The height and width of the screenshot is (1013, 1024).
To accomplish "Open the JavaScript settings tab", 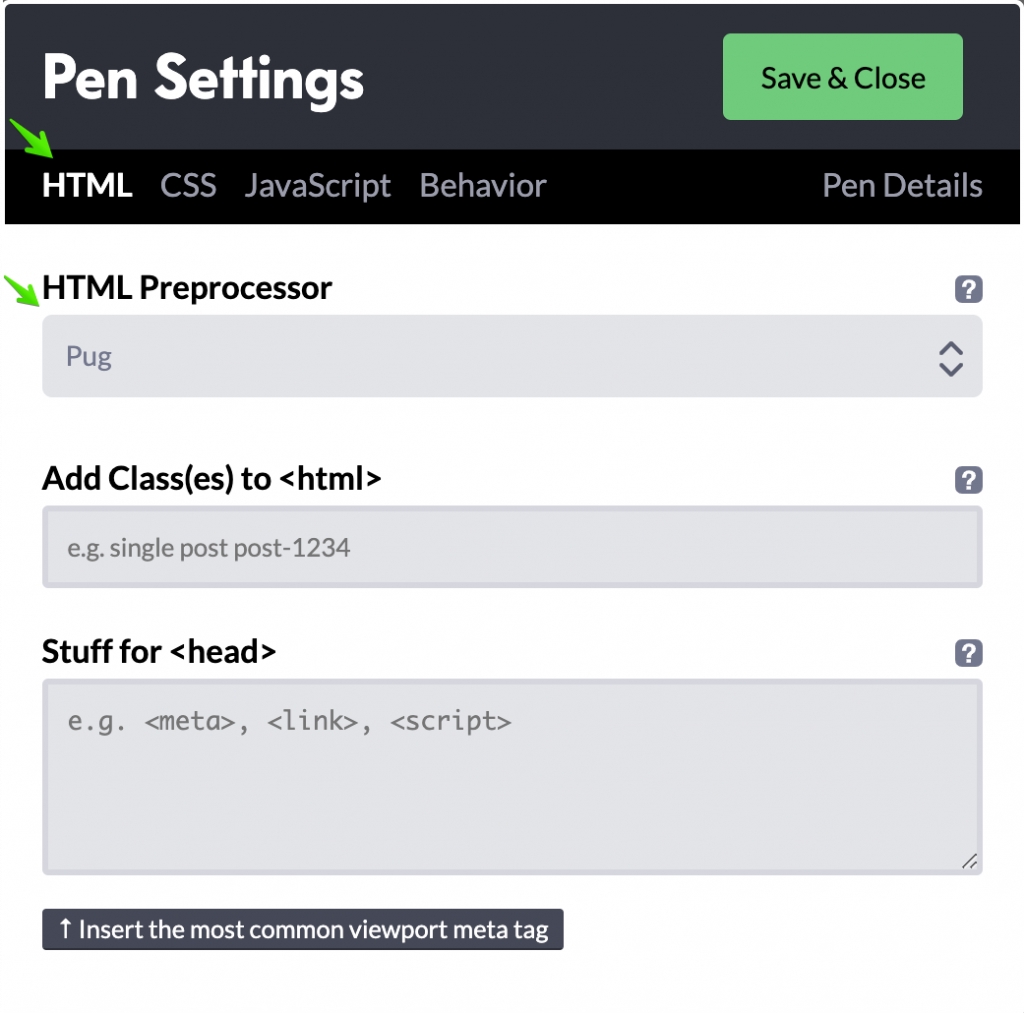I will point(317,186).
